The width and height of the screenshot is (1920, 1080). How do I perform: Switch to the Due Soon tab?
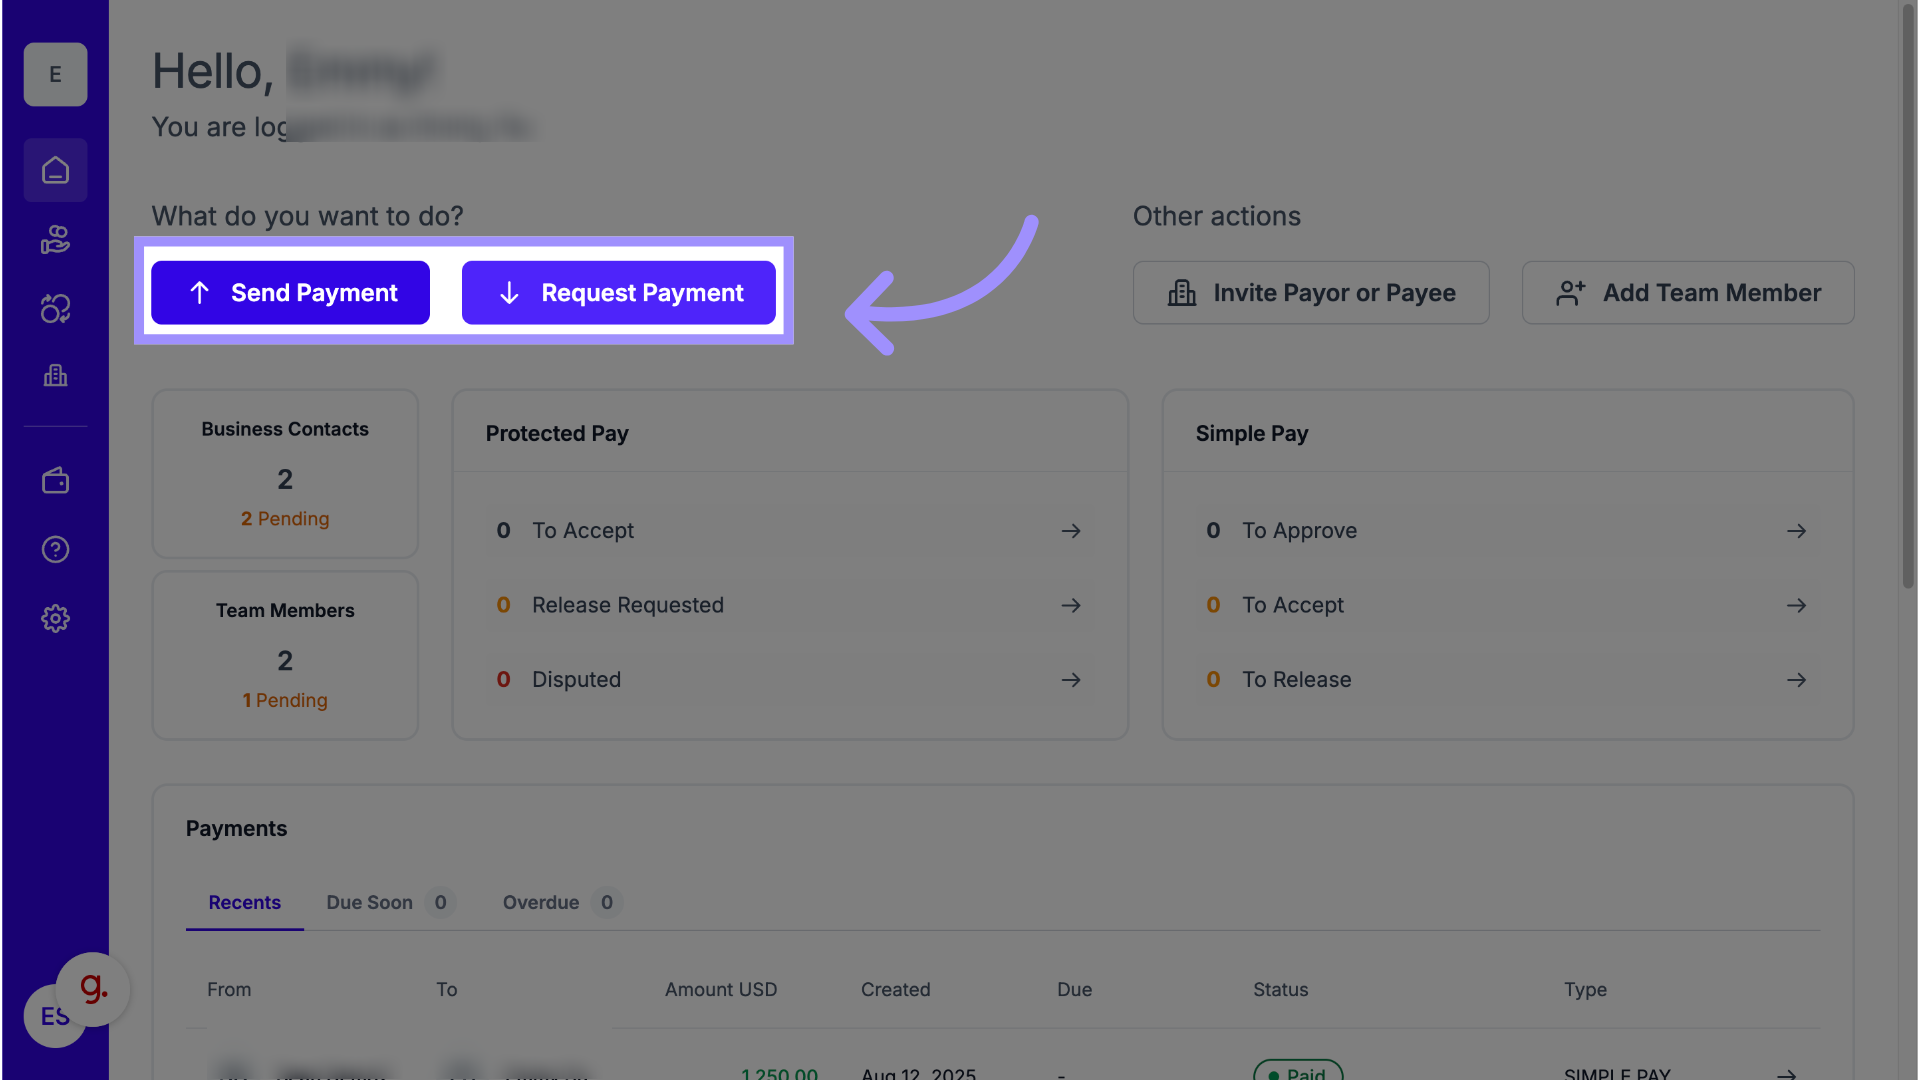369,903
